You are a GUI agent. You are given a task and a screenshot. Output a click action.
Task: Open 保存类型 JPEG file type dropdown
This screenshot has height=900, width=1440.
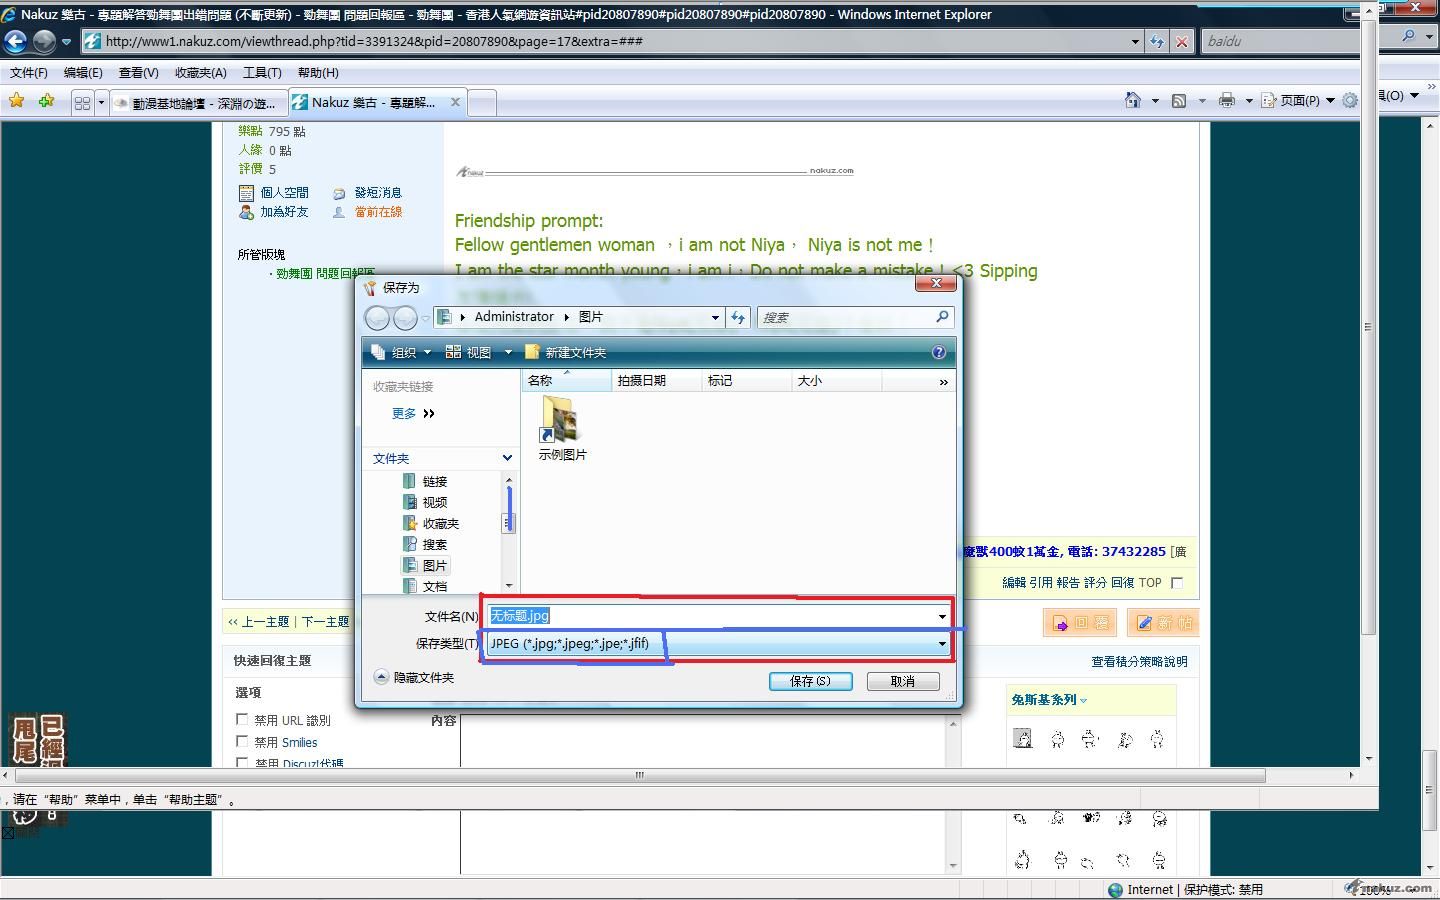[x=941, y=644]
